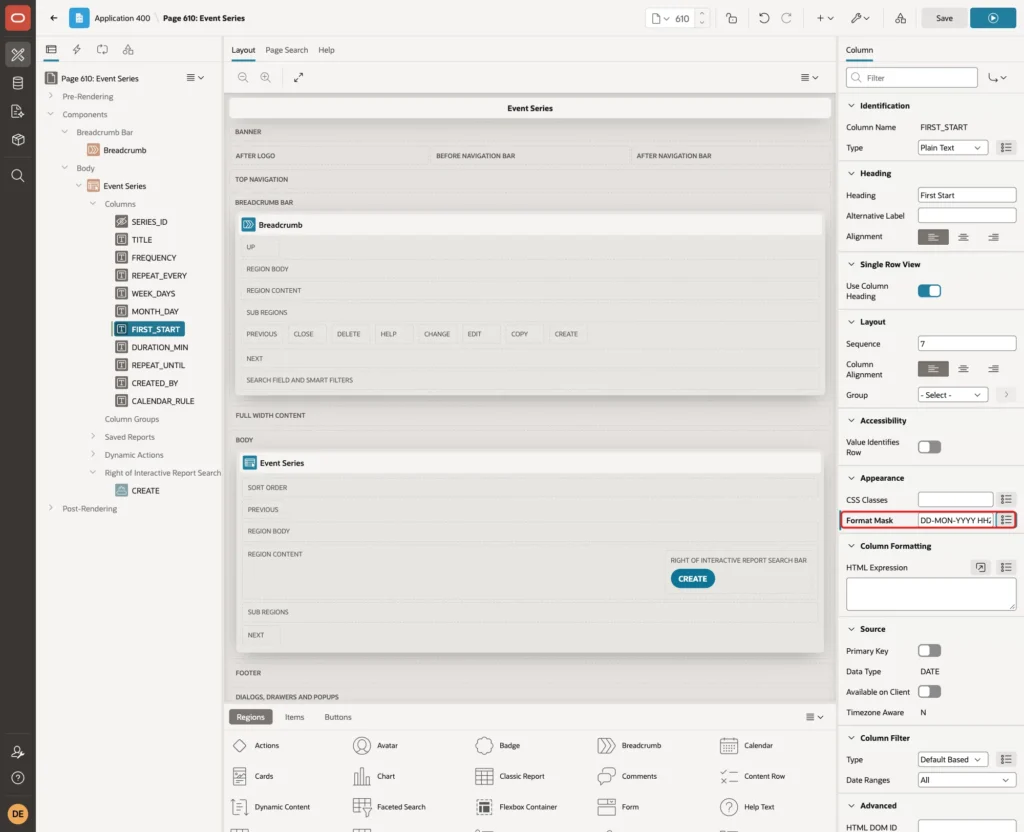Open the App Builder sidebar icon
The width and height of the screenshot is (1024, 832).
pyautogui.click(x=18, y=55)
